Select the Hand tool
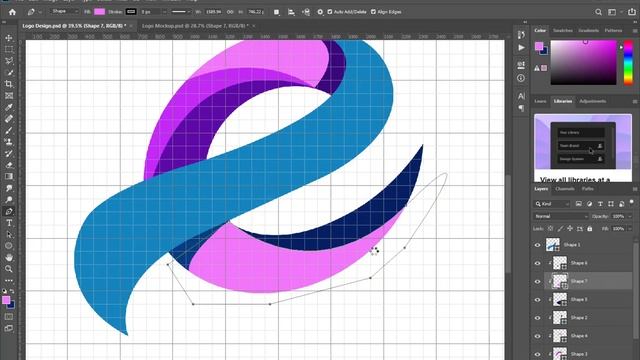Screen dimensions: 640x360 click(9, 258)
